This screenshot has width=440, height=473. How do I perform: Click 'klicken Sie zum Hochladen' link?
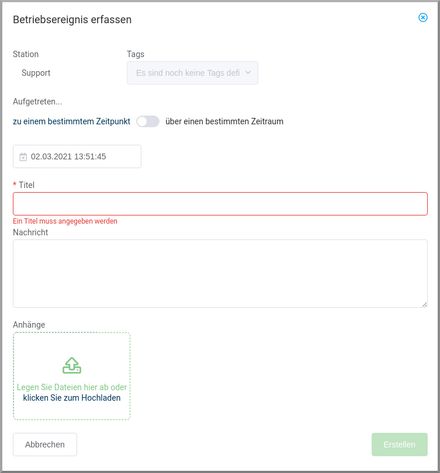[72, 398]
